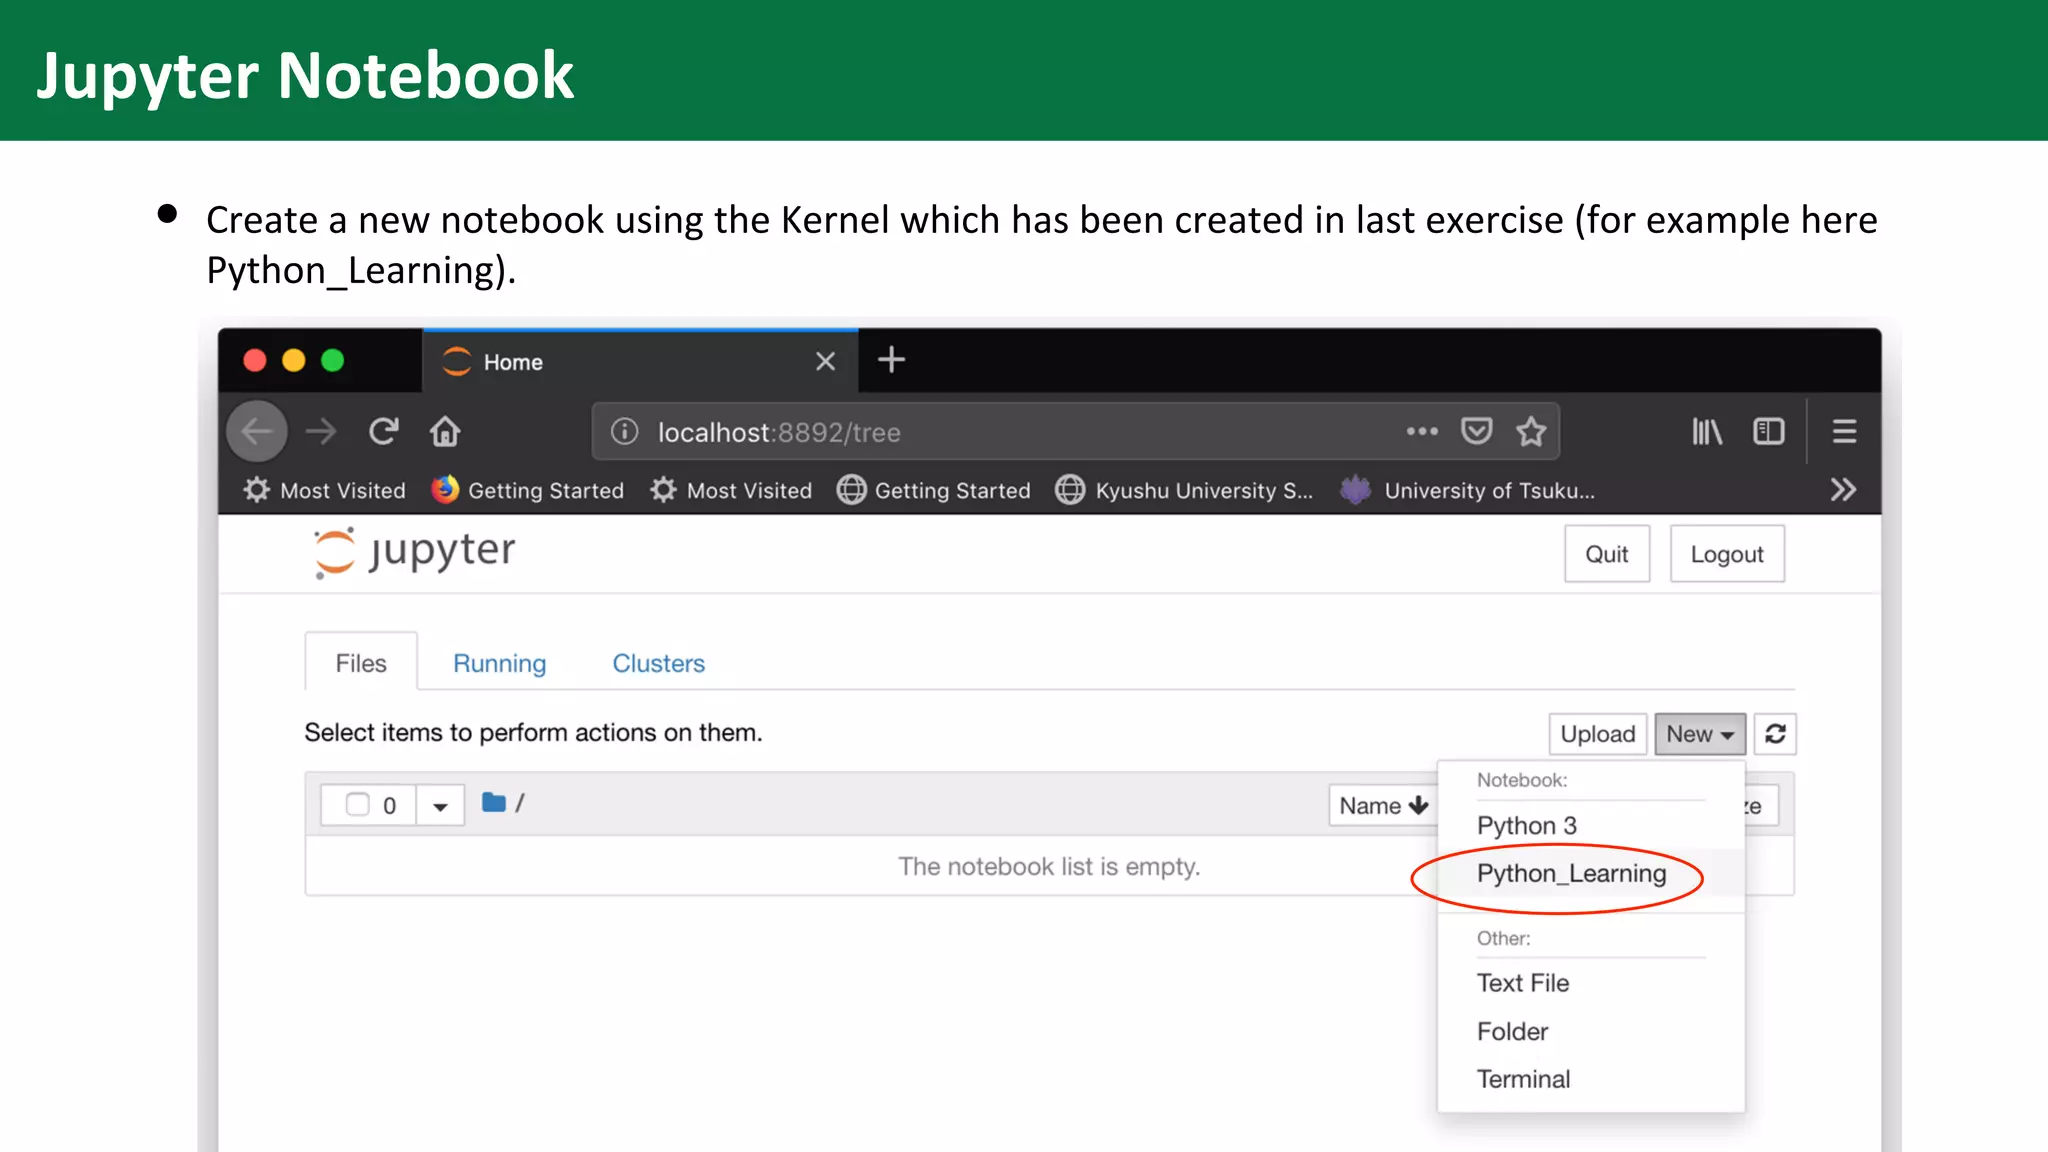Create a new Text File
Viewport: 2048px width, 1152px height.
point(1591,983)
